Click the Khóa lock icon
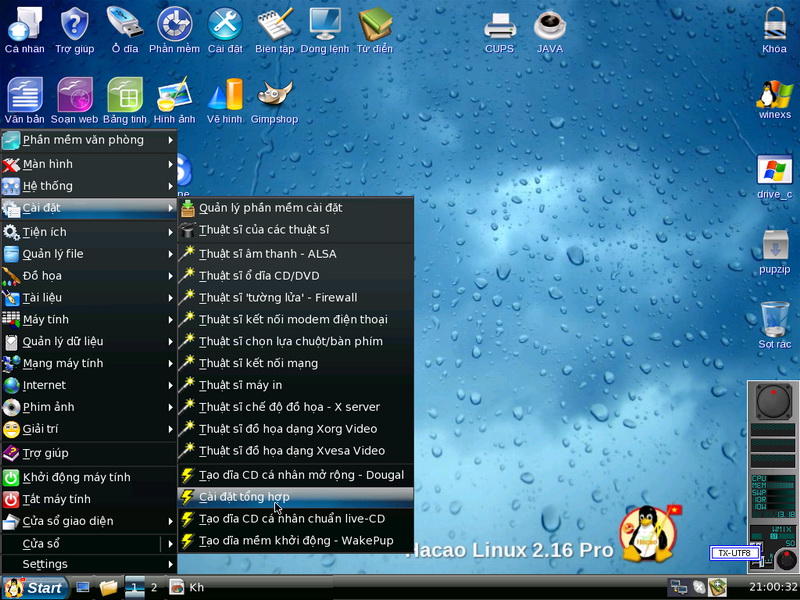Image resolution: width=800 pixels, height=600 pixels. click(x=774, y=25)
